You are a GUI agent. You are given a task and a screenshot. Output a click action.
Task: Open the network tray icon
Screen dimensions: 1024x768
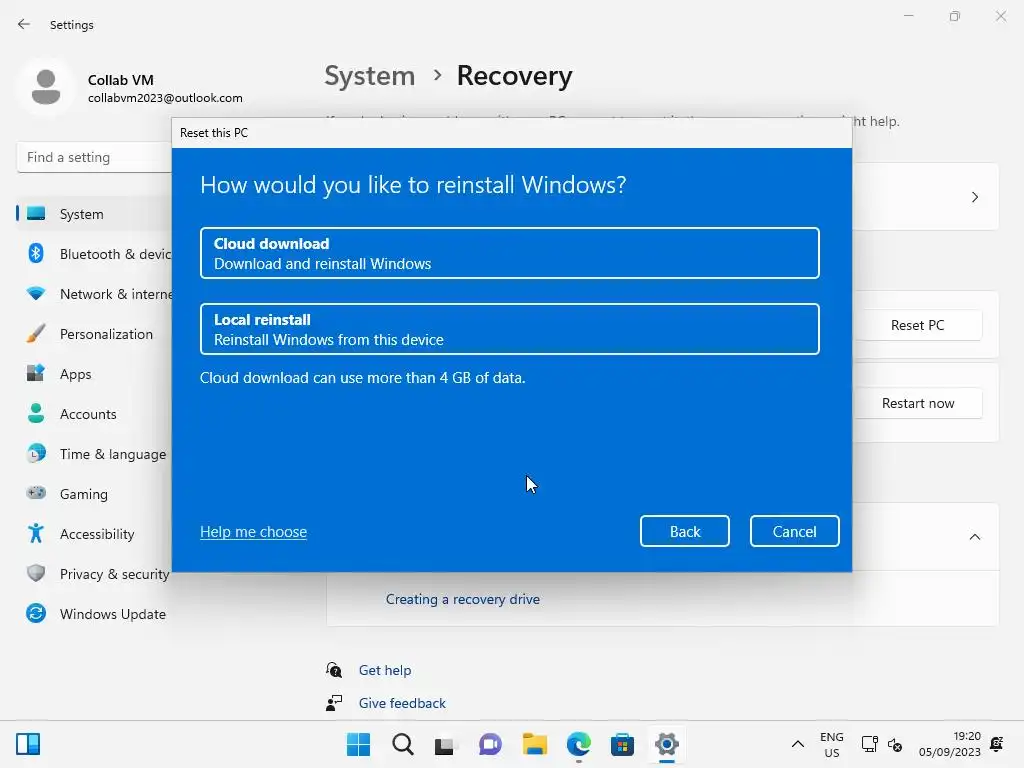coord(869,744)
